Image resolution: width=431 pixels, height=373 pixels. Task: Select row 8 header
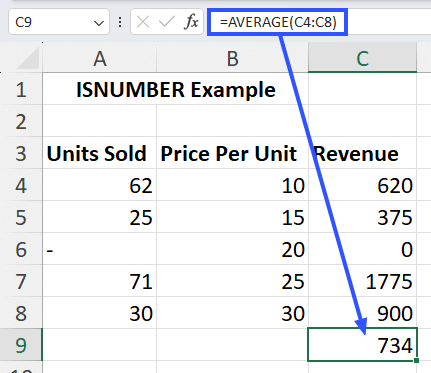click(21, 313)
